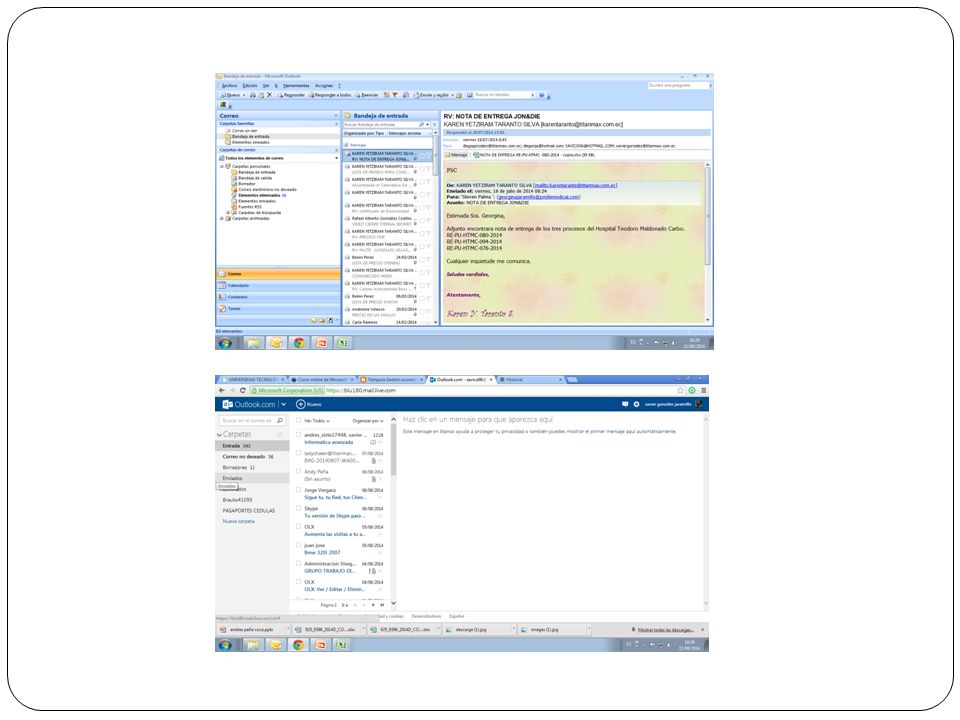Switch to Calendario in the navigation pane
Image resolution: width=960 pixels, height=720 pixels.
point(278,285)
